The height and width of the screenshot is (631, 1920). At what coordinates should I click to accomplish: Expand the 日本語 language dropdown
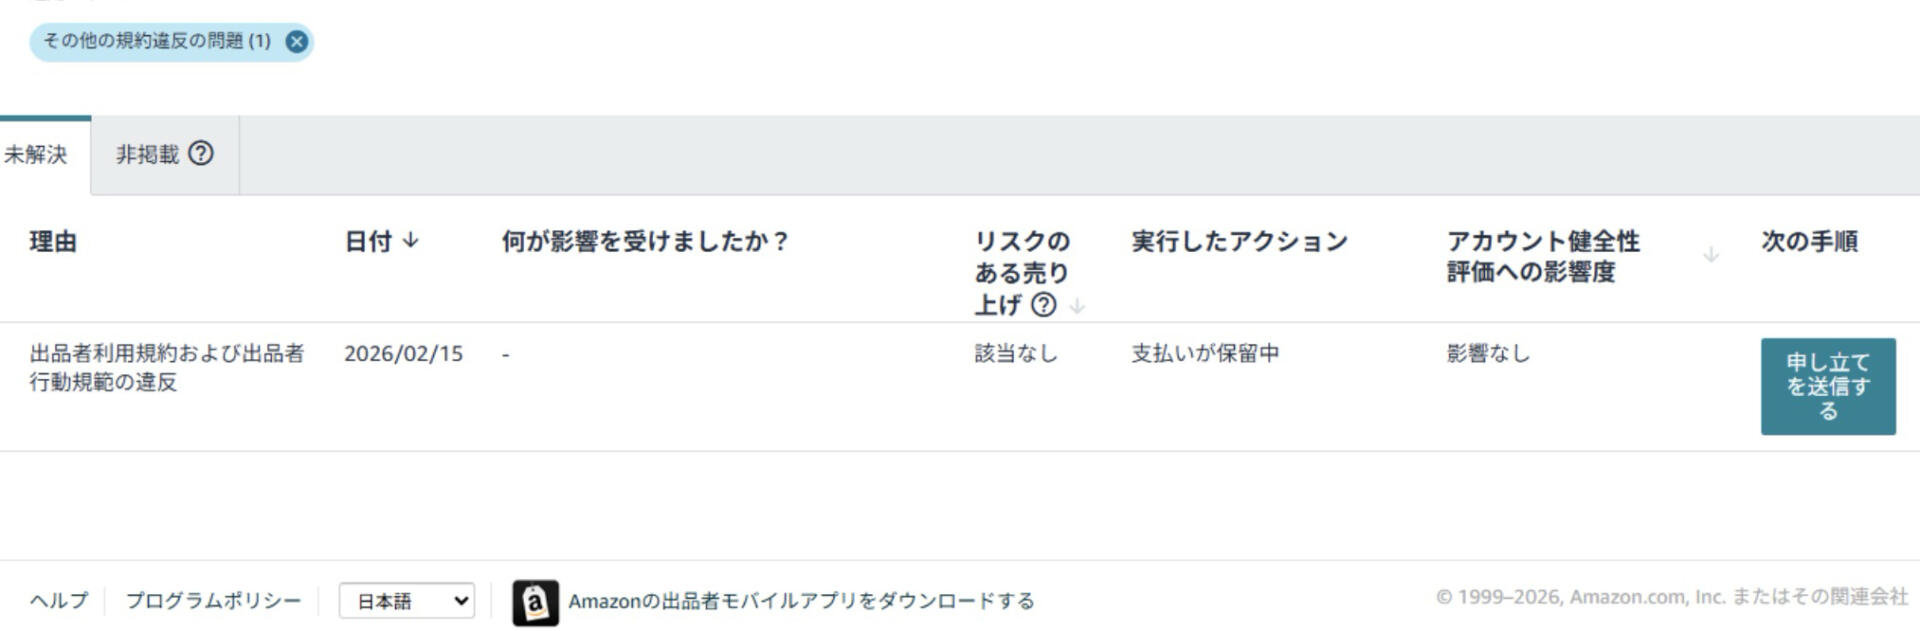point(406,601)
